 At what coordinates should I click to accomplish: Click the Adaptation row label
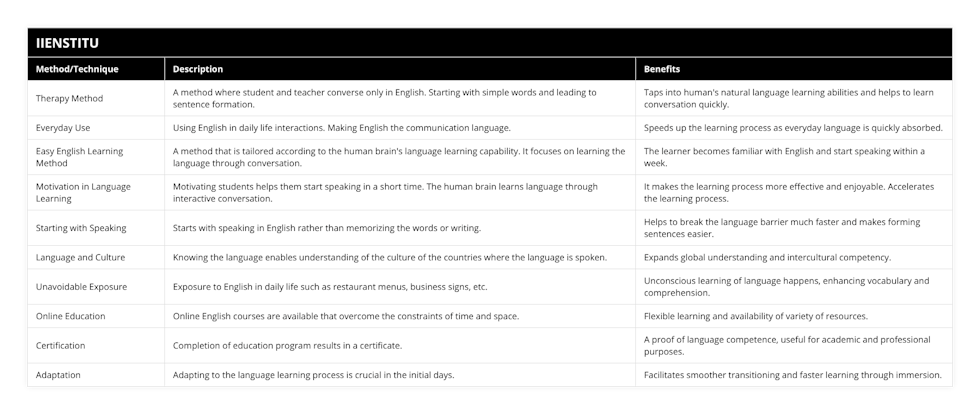point(58,375)
